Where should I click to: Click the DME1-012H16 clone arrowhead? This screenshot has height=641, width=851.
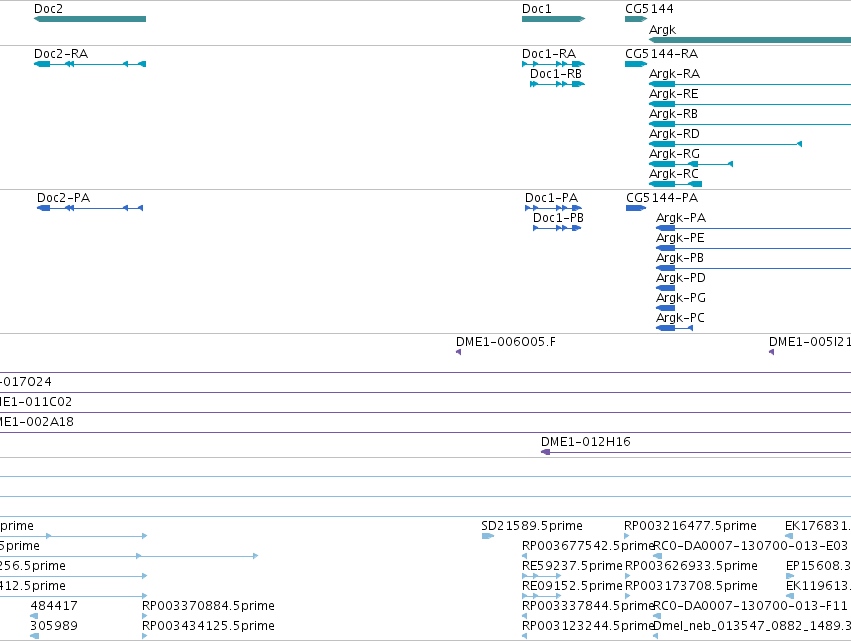[x=546, y=452]
